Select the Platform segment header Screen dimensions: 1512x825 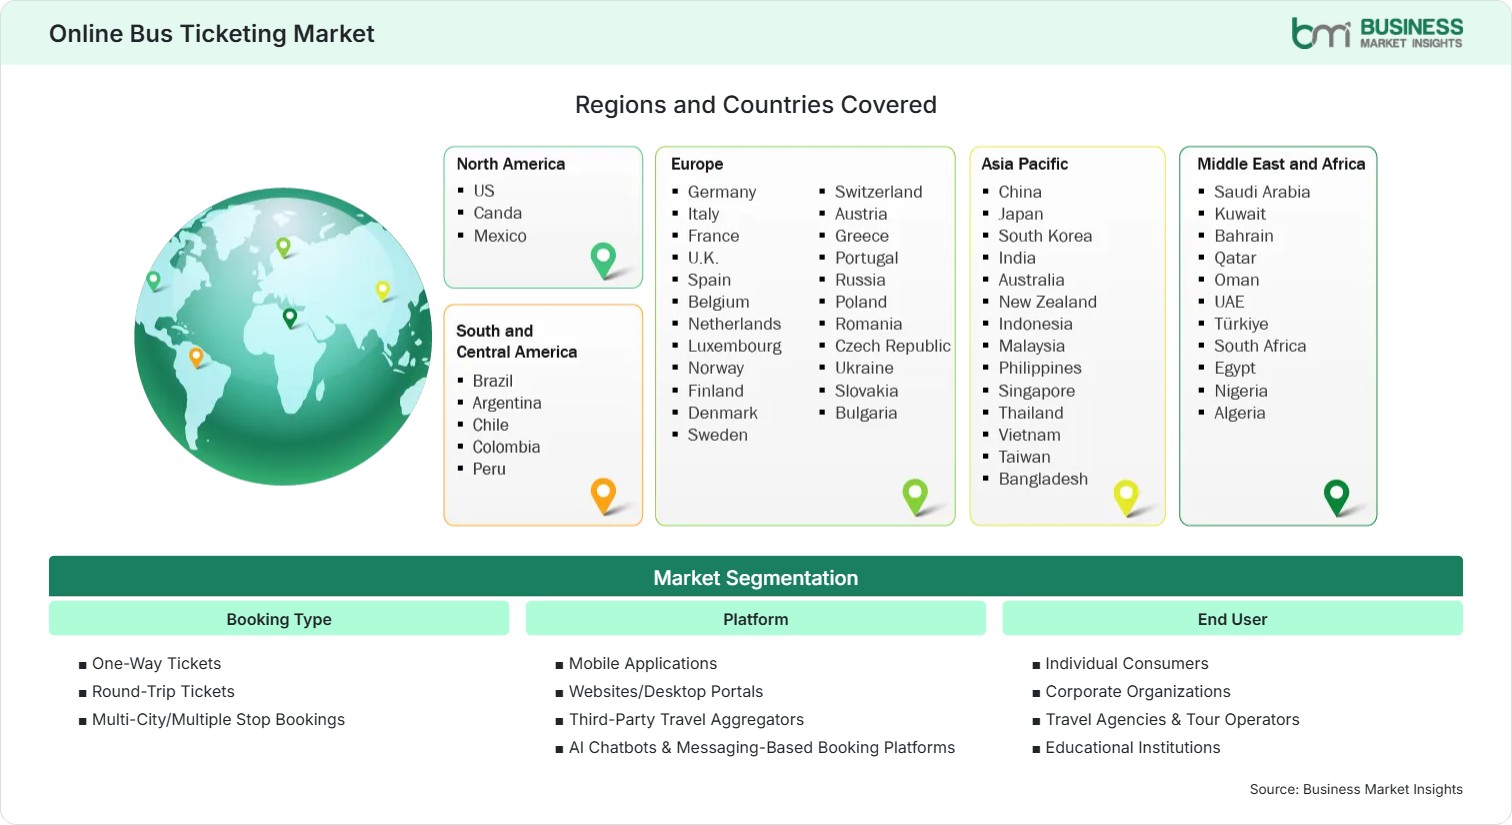[756, 619]
